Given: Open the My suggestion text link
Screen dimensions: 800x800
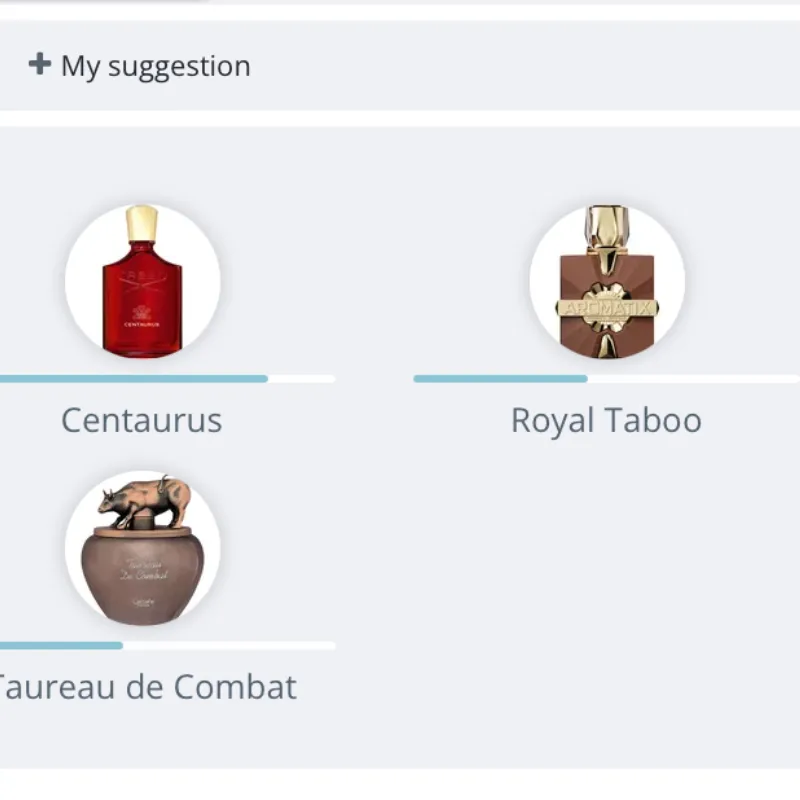Looking at the screenshot, I should [155, 66].
